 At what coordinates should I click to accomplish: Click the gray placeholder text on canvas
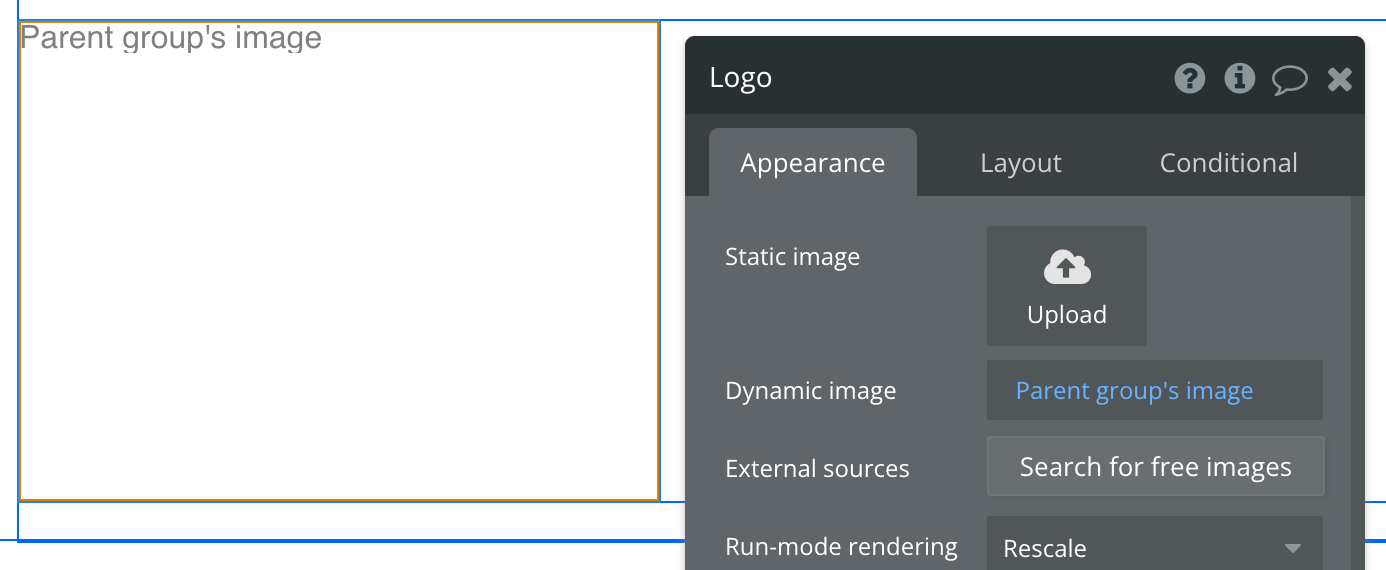[x=171, y=38]
